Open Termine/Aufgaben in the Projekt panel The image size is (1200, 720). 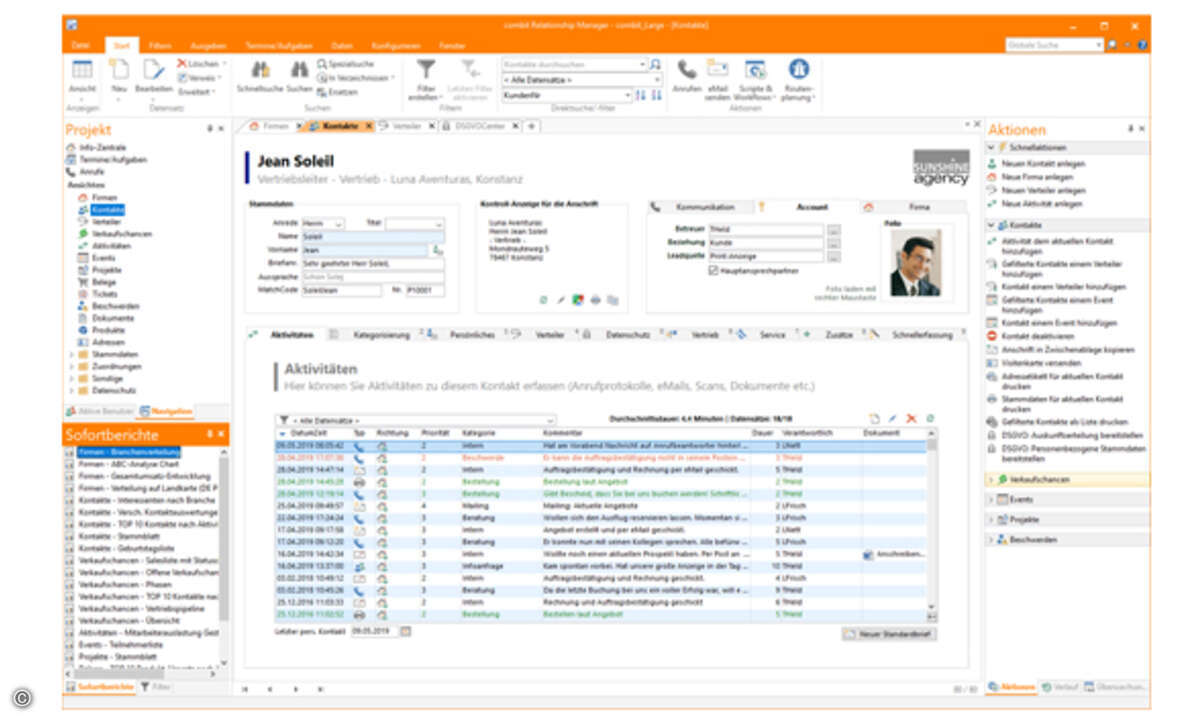tap(106, 159)
